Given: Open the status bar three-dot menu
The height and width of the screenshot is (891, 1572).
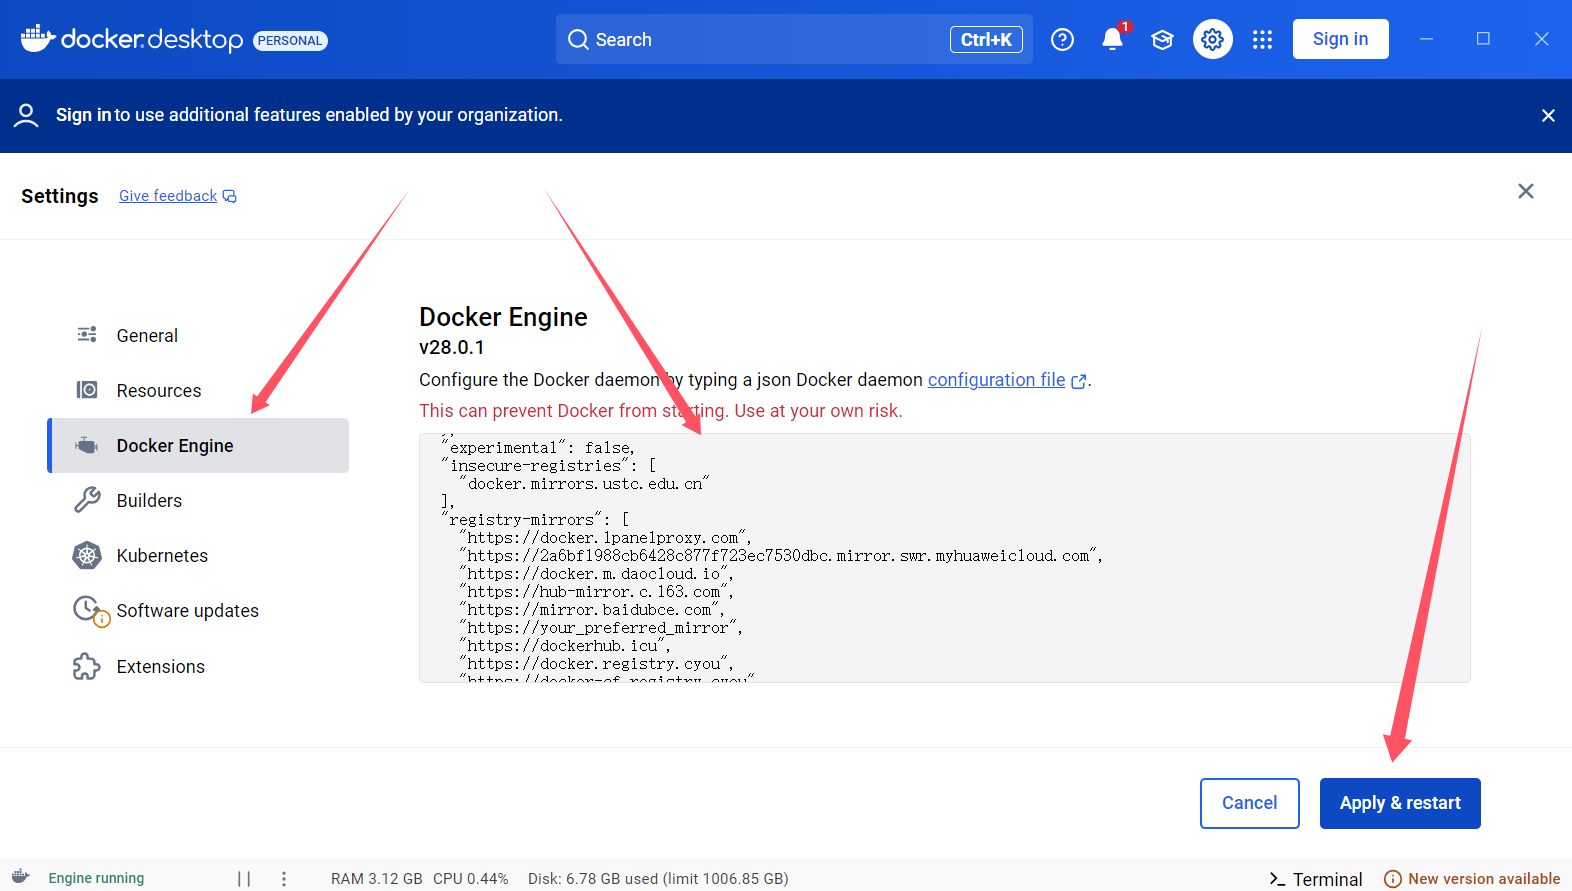Looking at the screenshot, I should pos(284,878).
